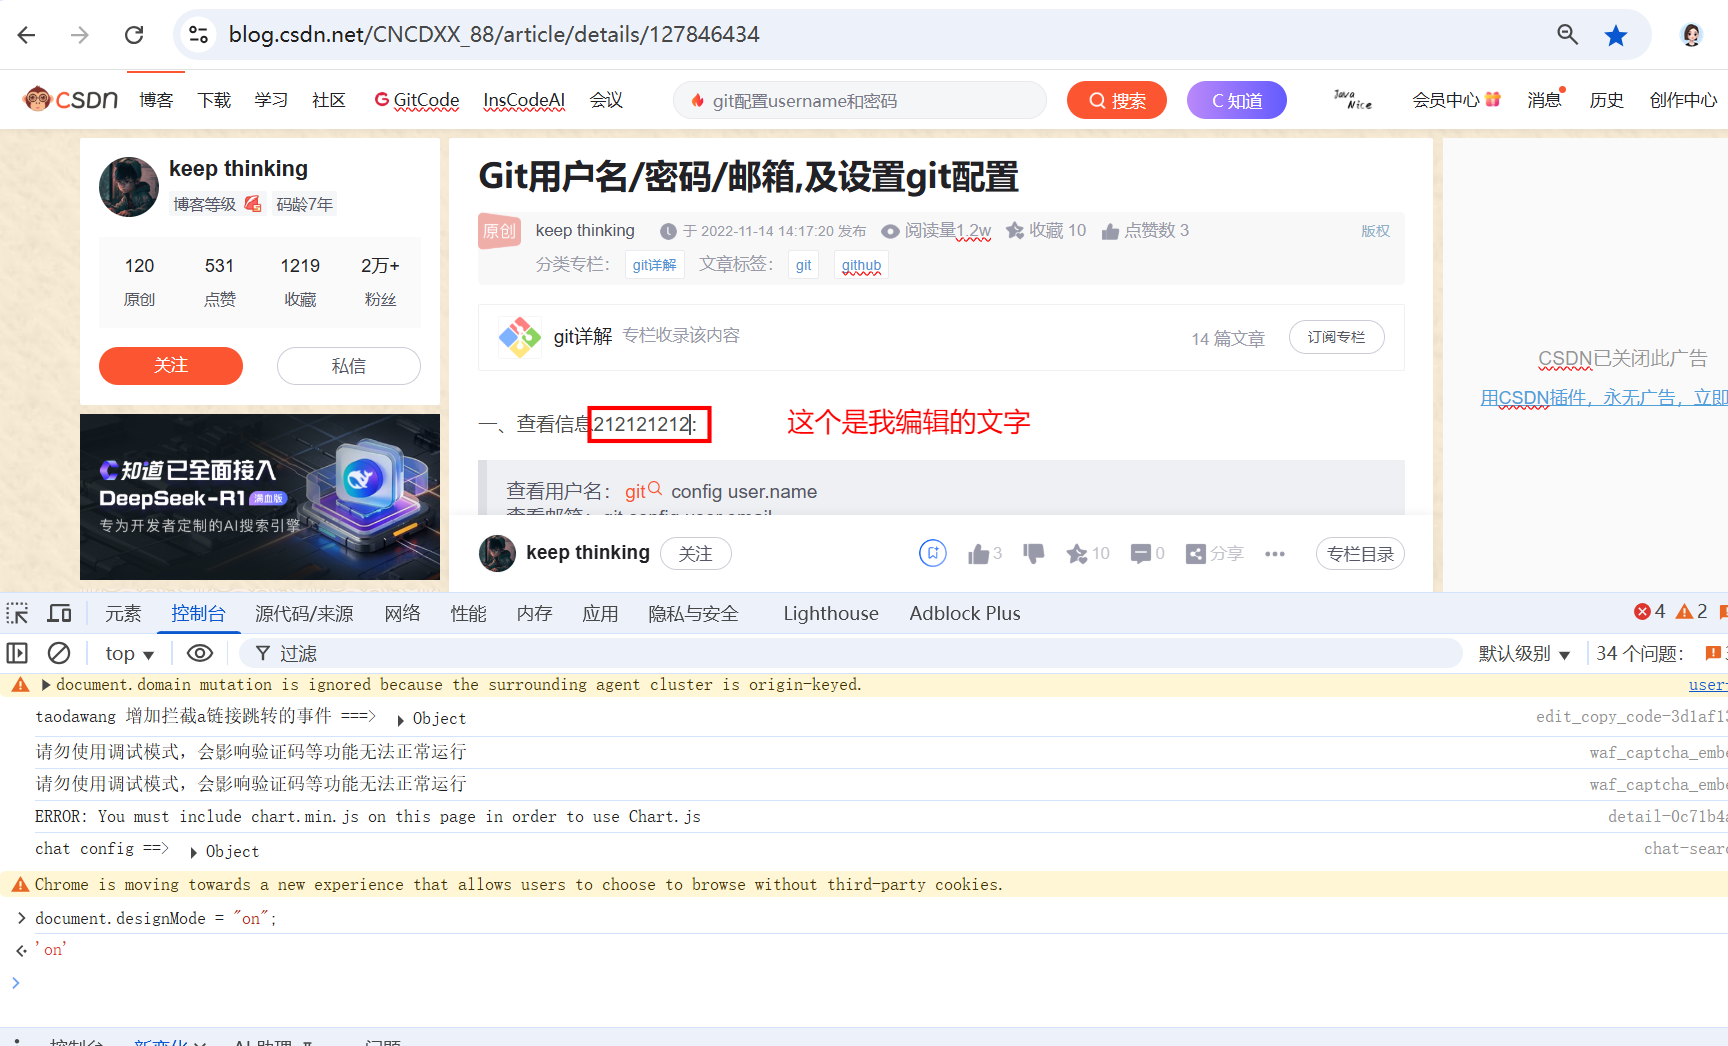The image size is (1728, 1046).
Task: Open the 默认级别 log level dropdown
Action: (1523, 652)
